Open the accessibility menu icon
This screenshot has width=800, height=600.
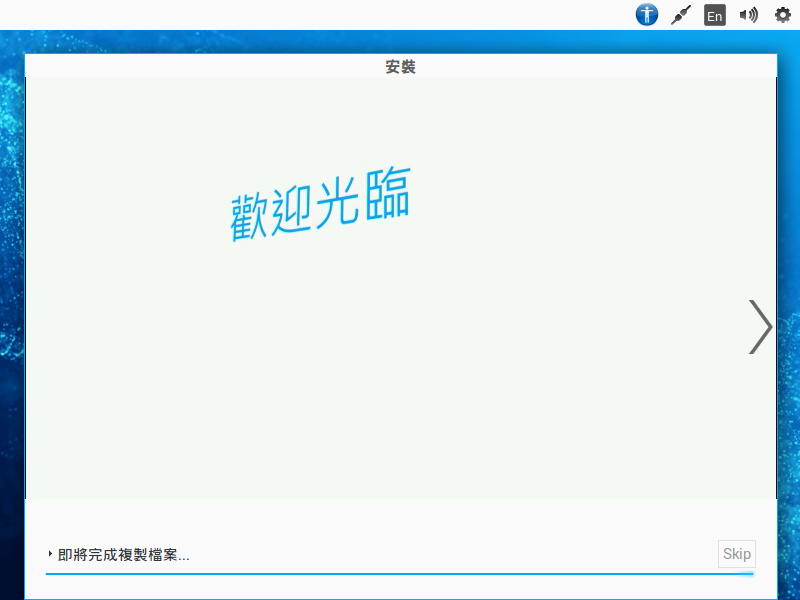point(647,15)
